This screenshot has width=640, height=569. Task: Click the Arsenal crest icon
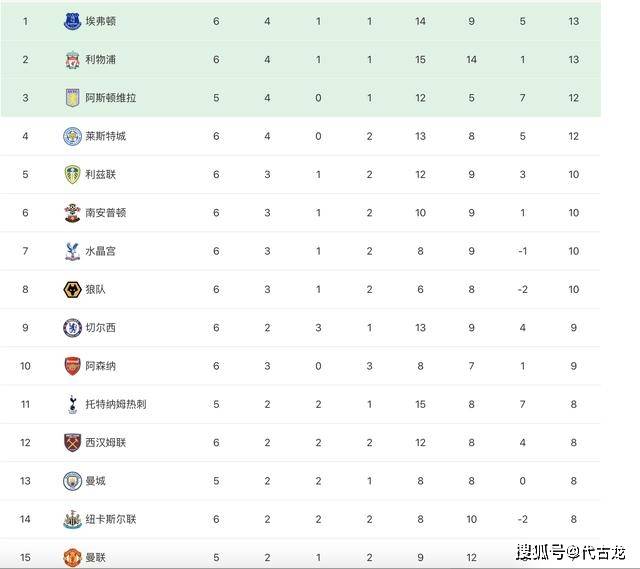pos(73,366)
